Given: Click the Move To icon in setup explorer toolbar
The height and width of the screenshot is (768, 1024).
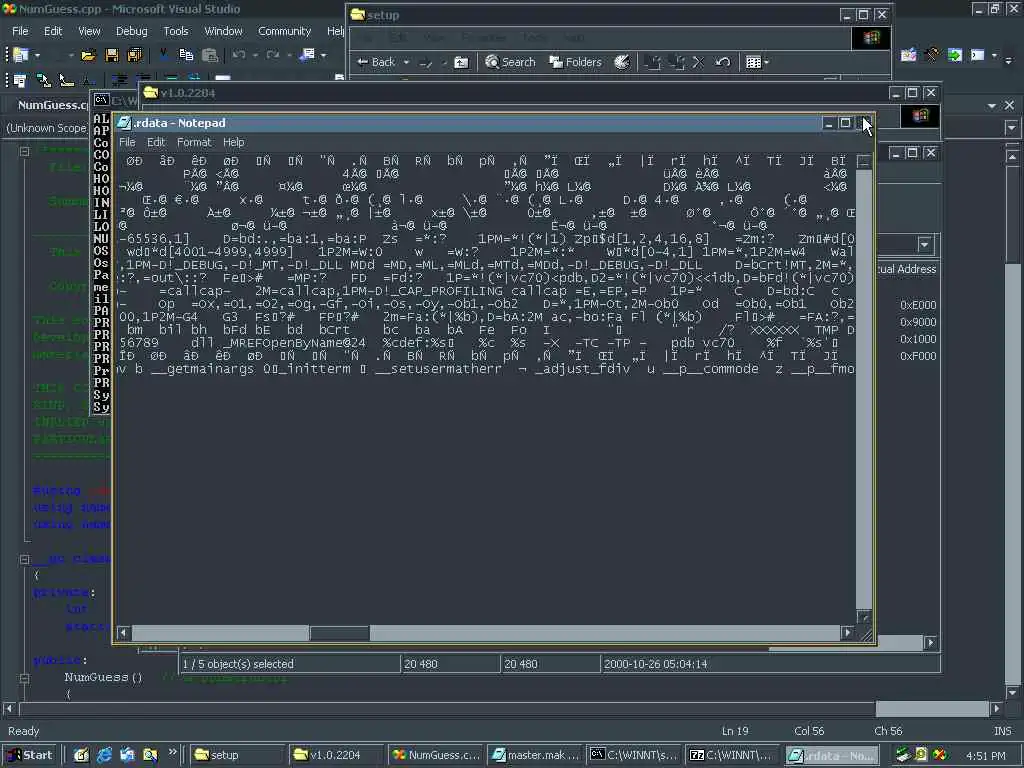Looking at the screenshot, I should point(652,62).
